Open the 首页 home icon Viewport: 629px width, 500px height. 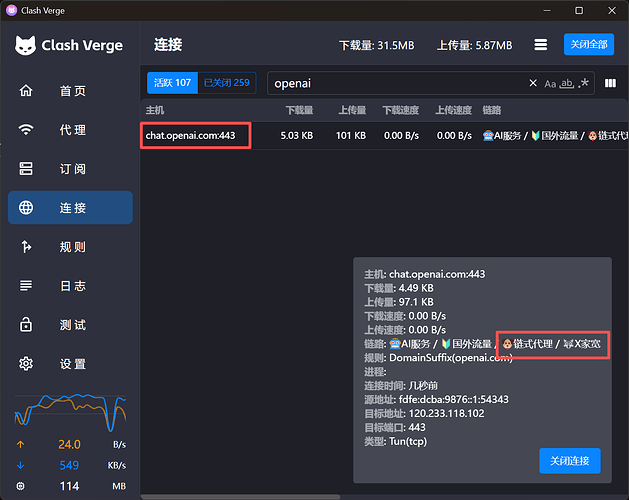[26, 90]
